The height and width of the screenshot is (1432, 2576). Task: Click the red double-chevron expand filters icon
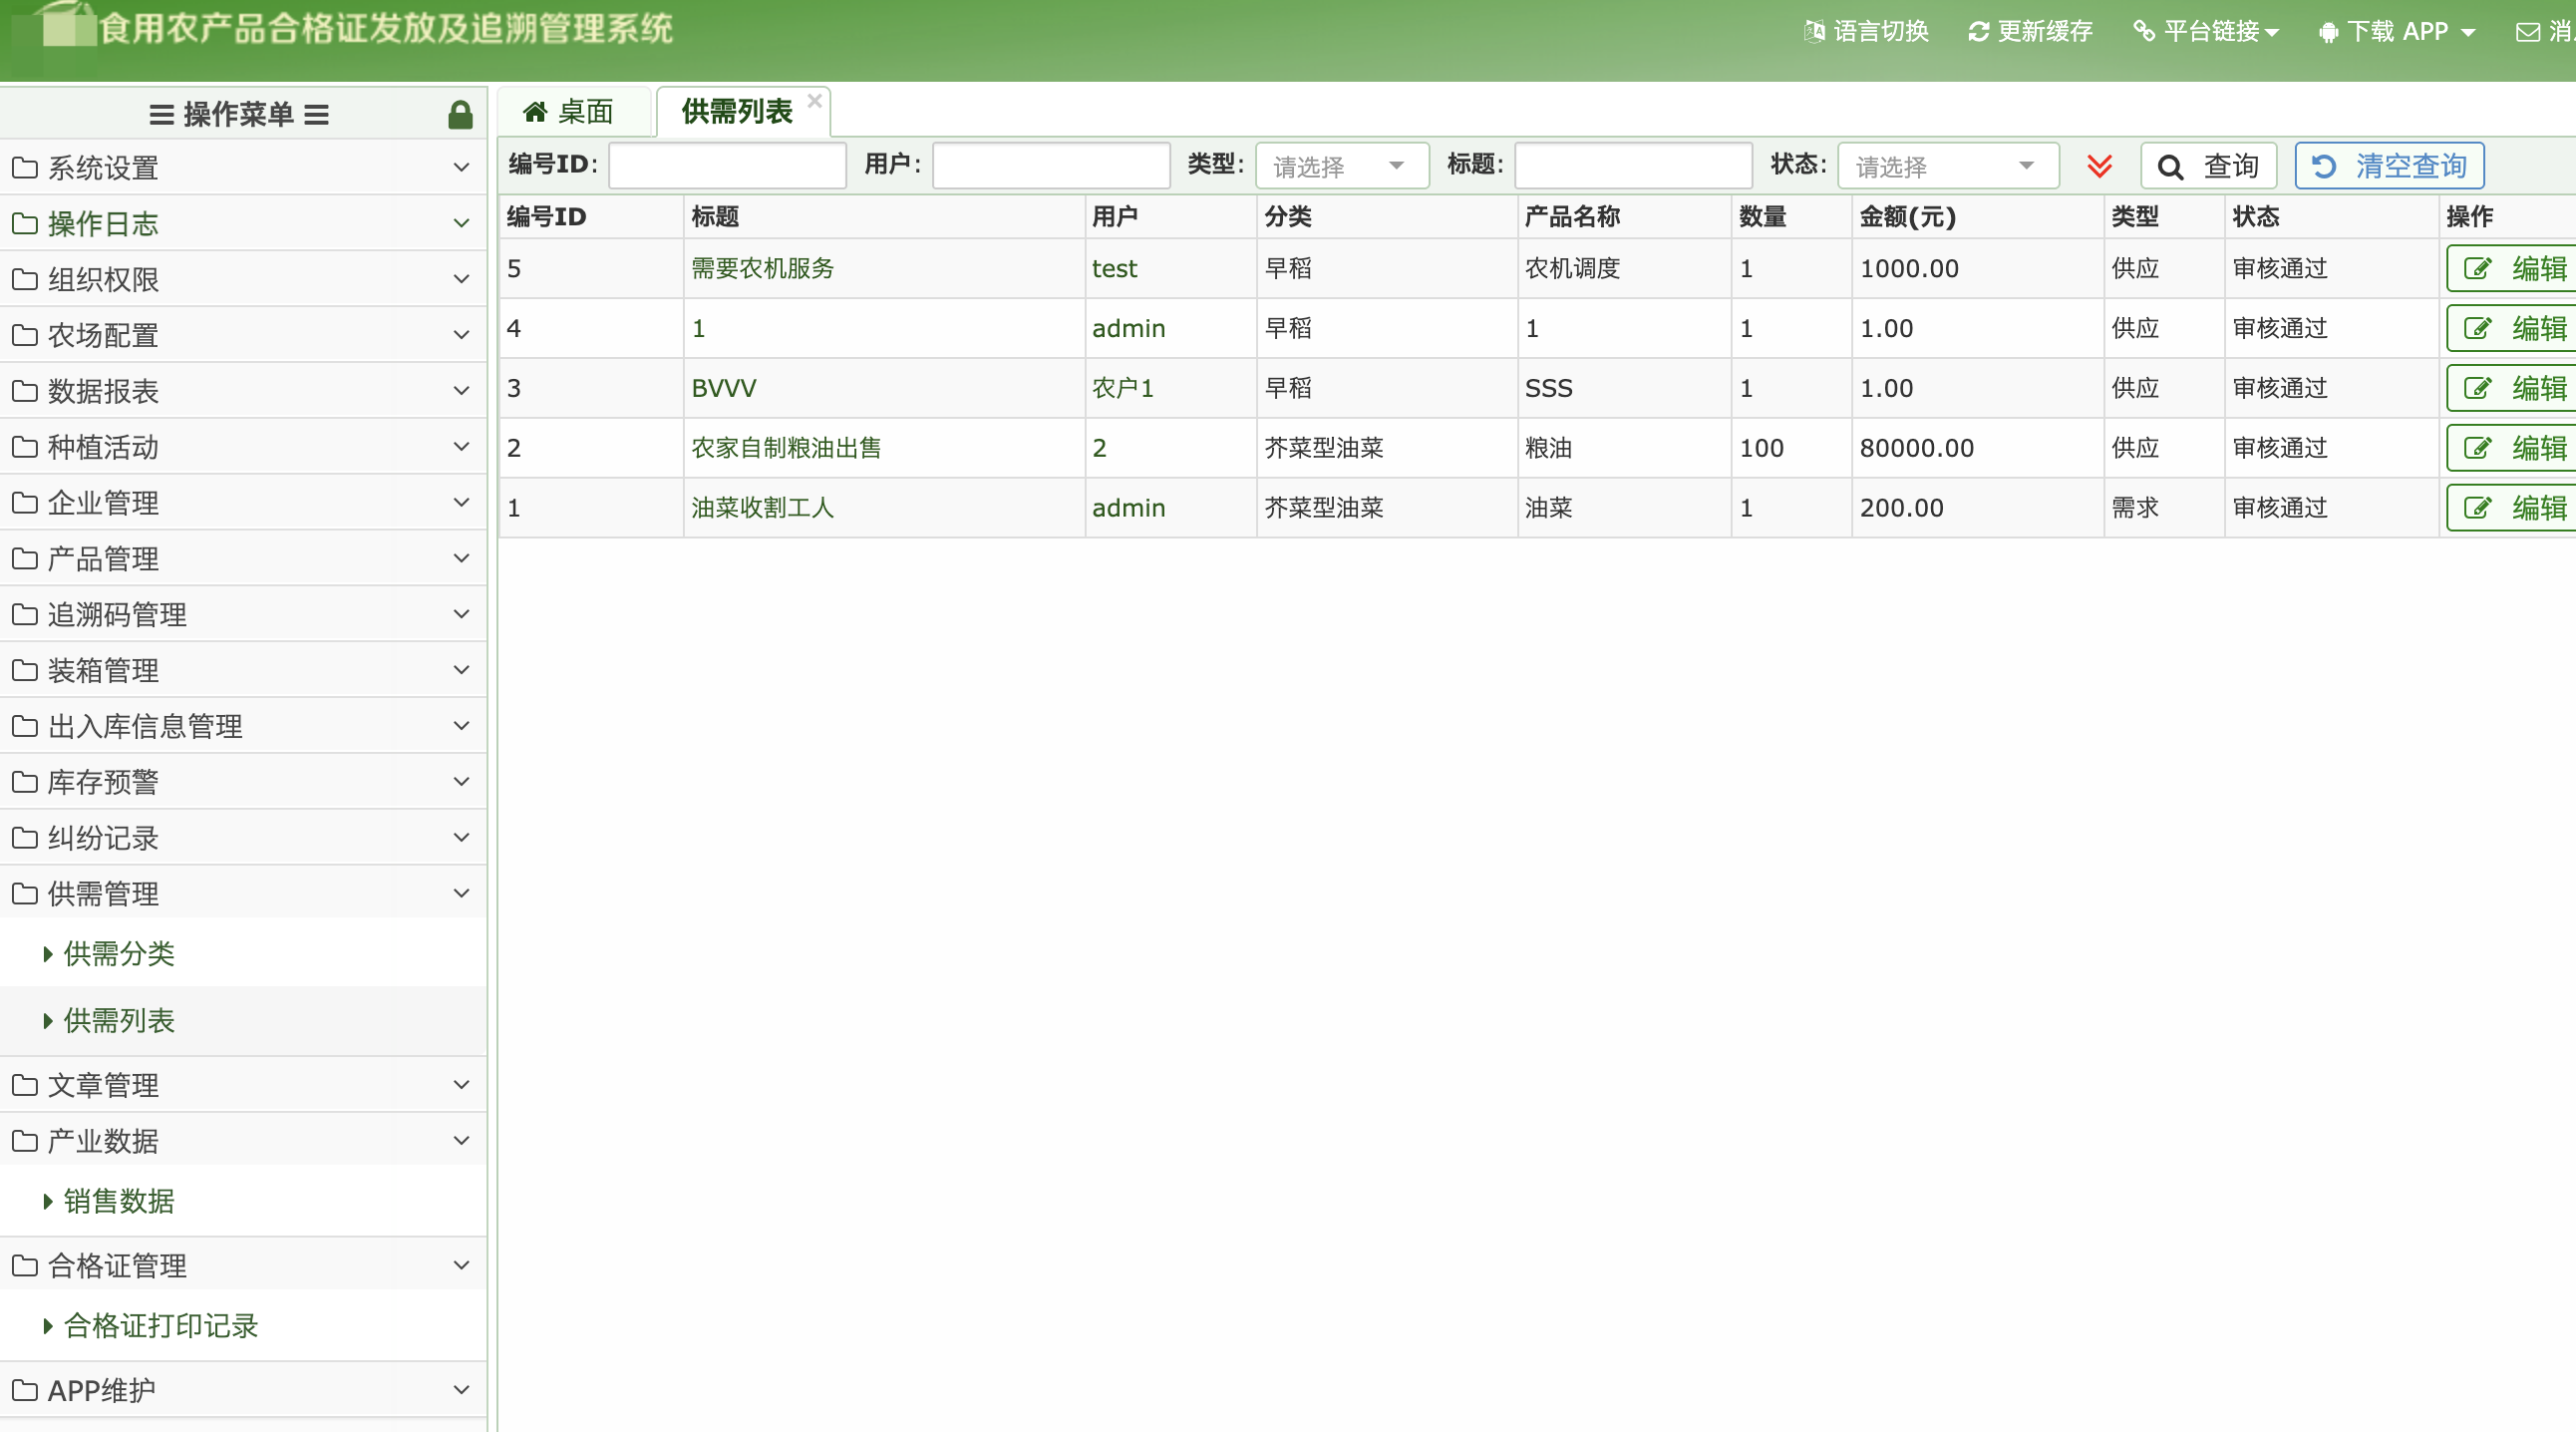(2099, 166)
